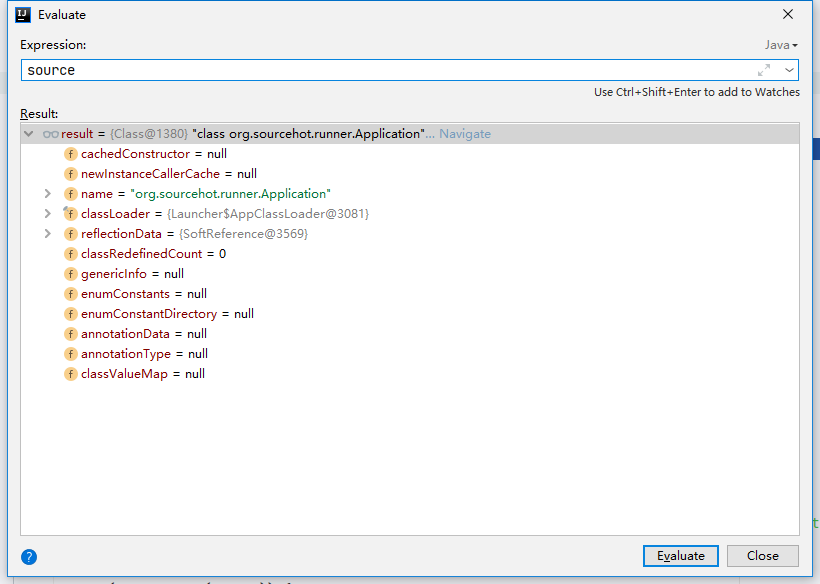Click the field icon beside annotationType
Screen dimensions: 820x584
pyautogui.click(x=71, y=354)
